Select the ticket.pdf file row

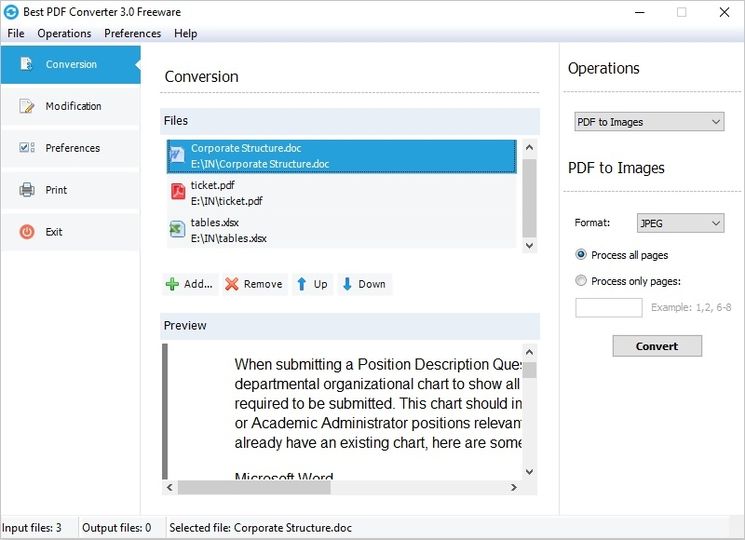coord(342,193)
